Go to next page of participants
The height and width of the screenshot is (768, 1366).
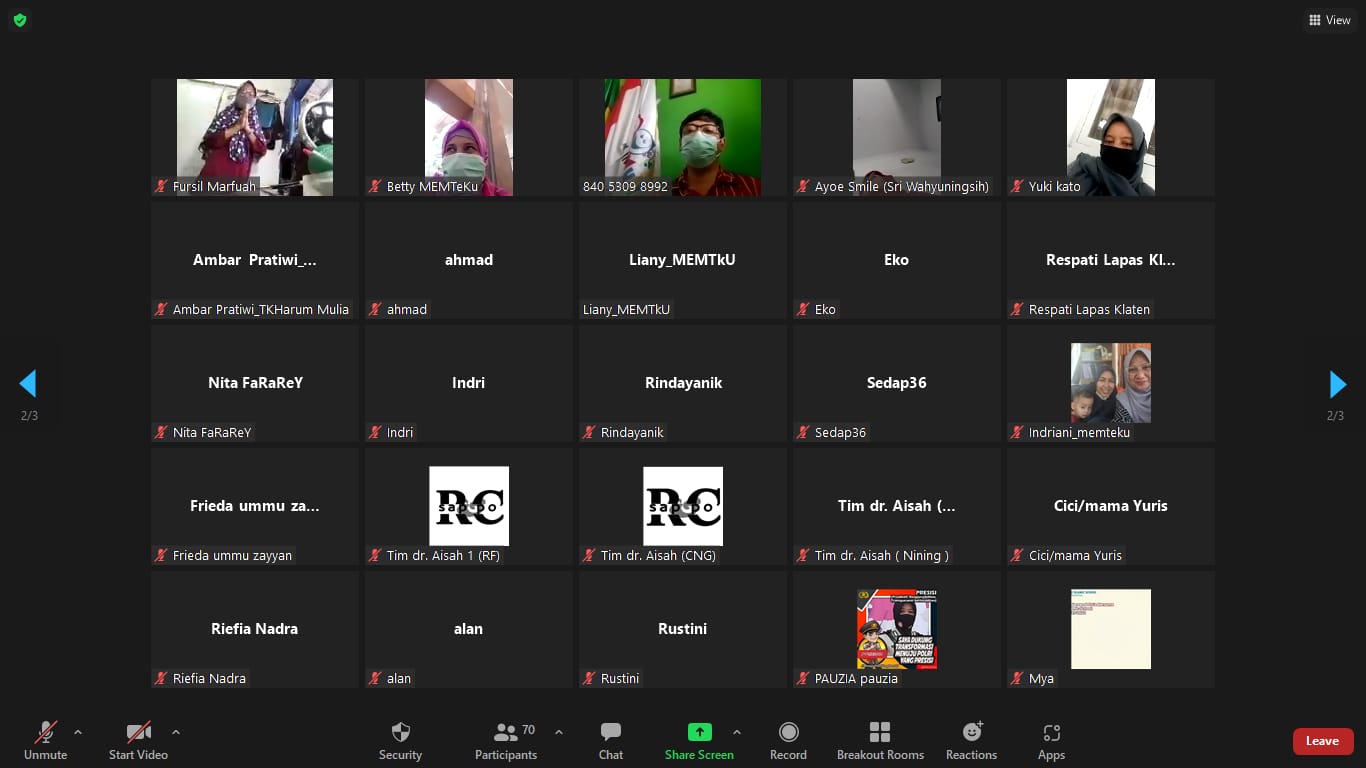(x=1337, y=384)
